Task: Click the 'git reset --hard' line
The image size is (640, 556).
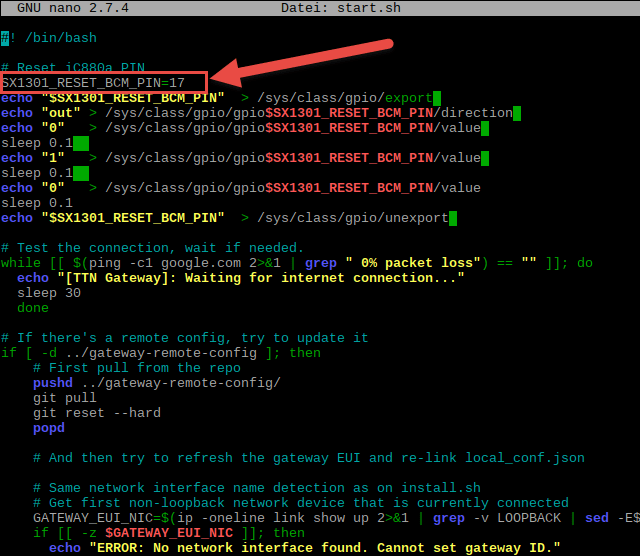Action: (96, 413)
